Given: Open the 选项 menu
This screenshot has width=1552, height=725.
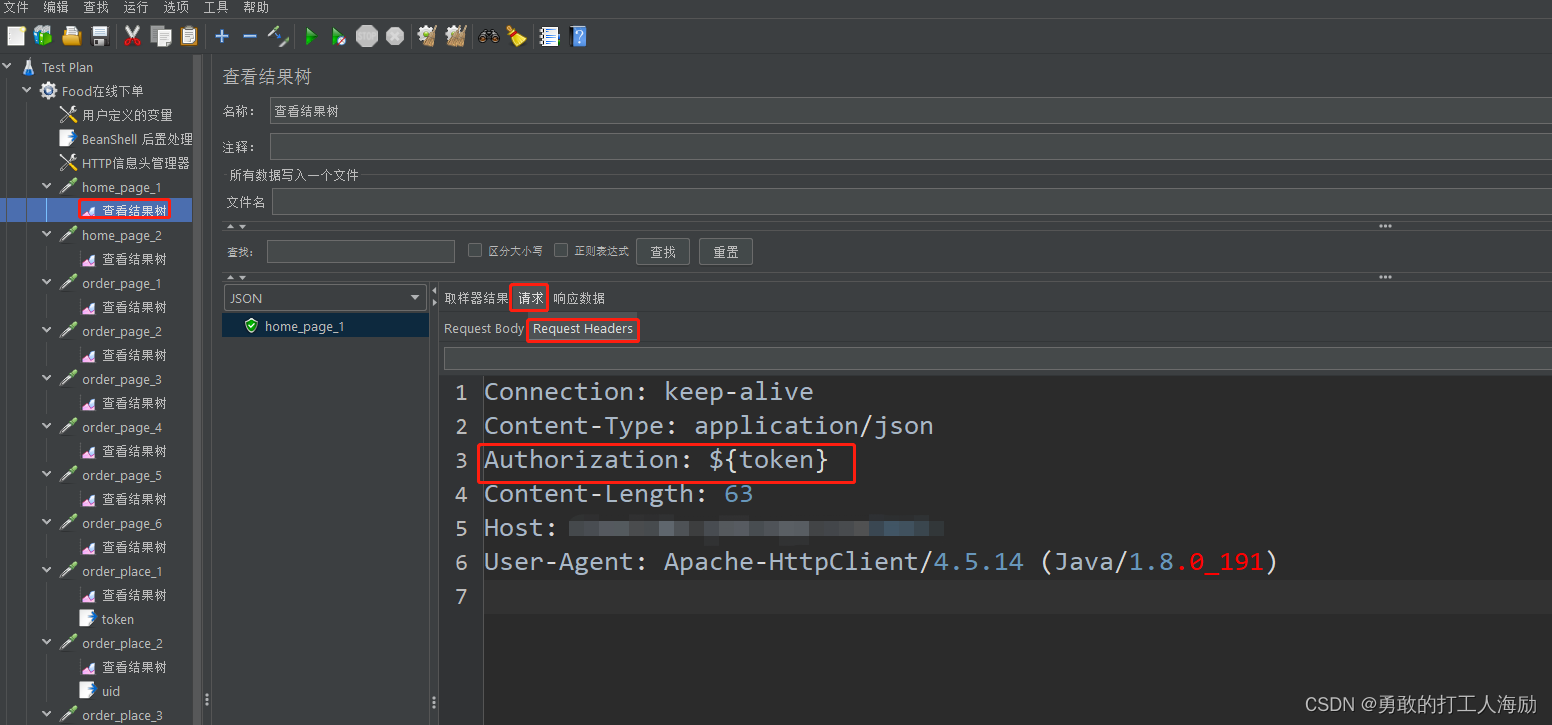Looking at the screenshot, I should coord(176,7).
